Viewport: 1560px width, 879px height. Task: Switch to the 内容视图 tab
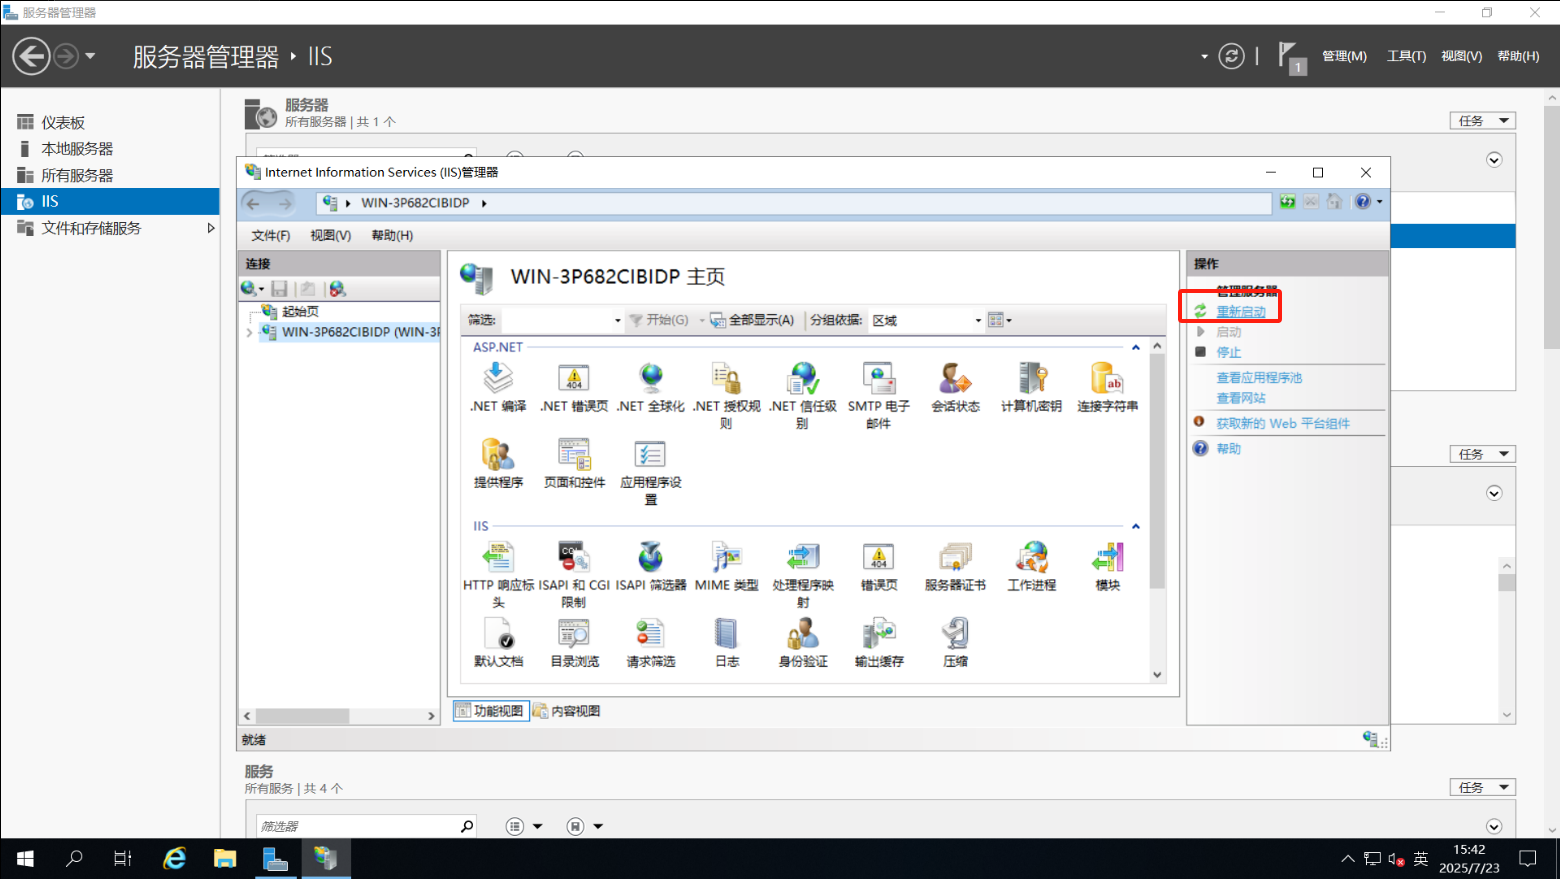click(567, 711)
